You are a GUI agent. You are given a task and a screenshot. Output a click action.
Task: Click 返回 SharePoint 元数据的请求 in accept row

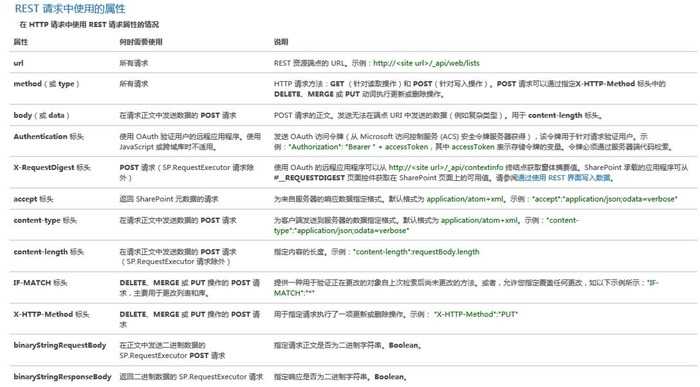pos(169,199)
